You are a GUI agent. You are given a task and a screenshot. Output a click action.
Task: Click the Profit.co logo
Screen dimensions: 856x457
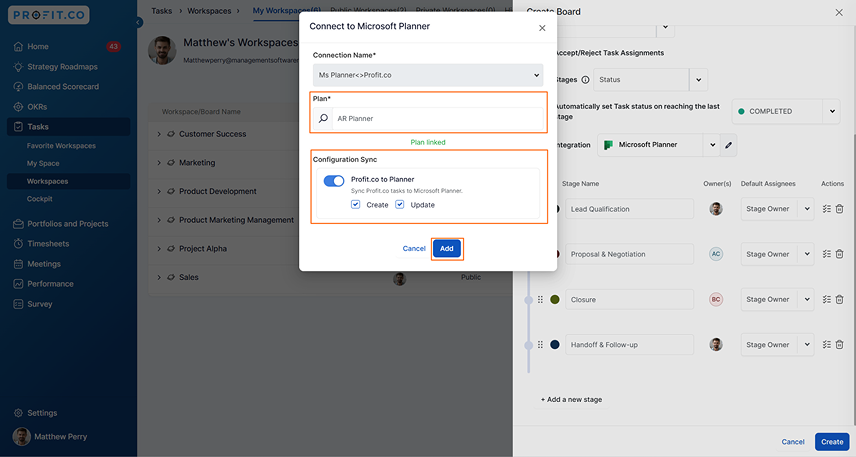coord(49,15)
